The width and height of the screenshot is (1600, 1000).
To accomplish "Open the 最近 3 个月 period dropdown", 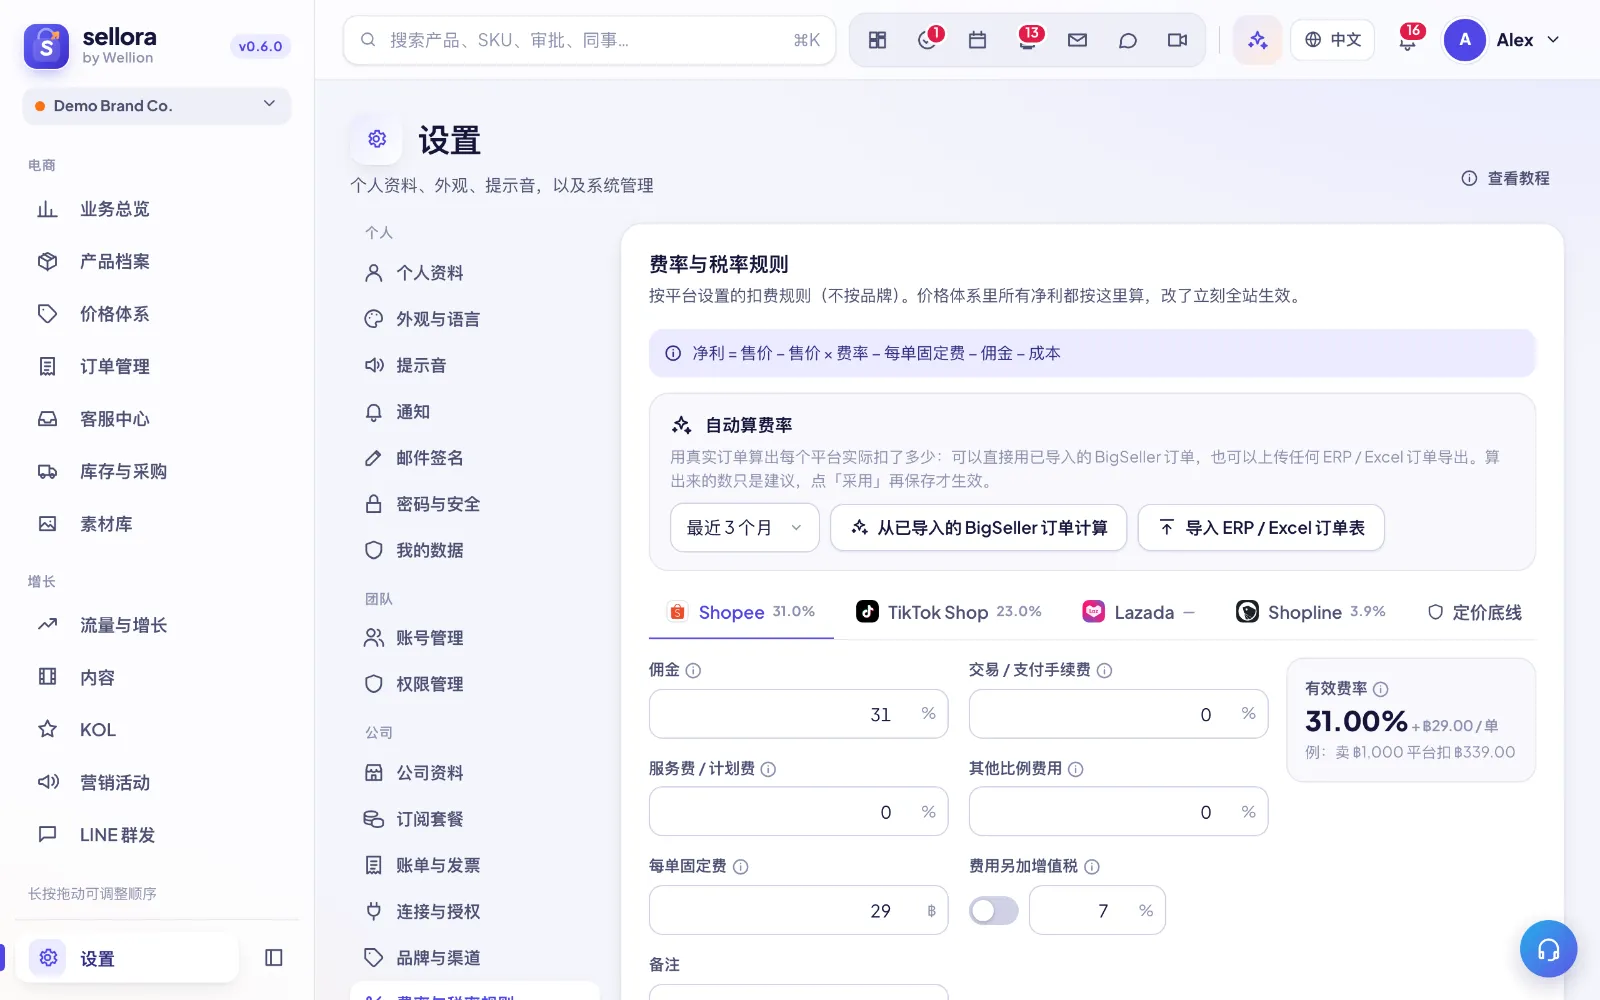I will (x=745, y=527).
